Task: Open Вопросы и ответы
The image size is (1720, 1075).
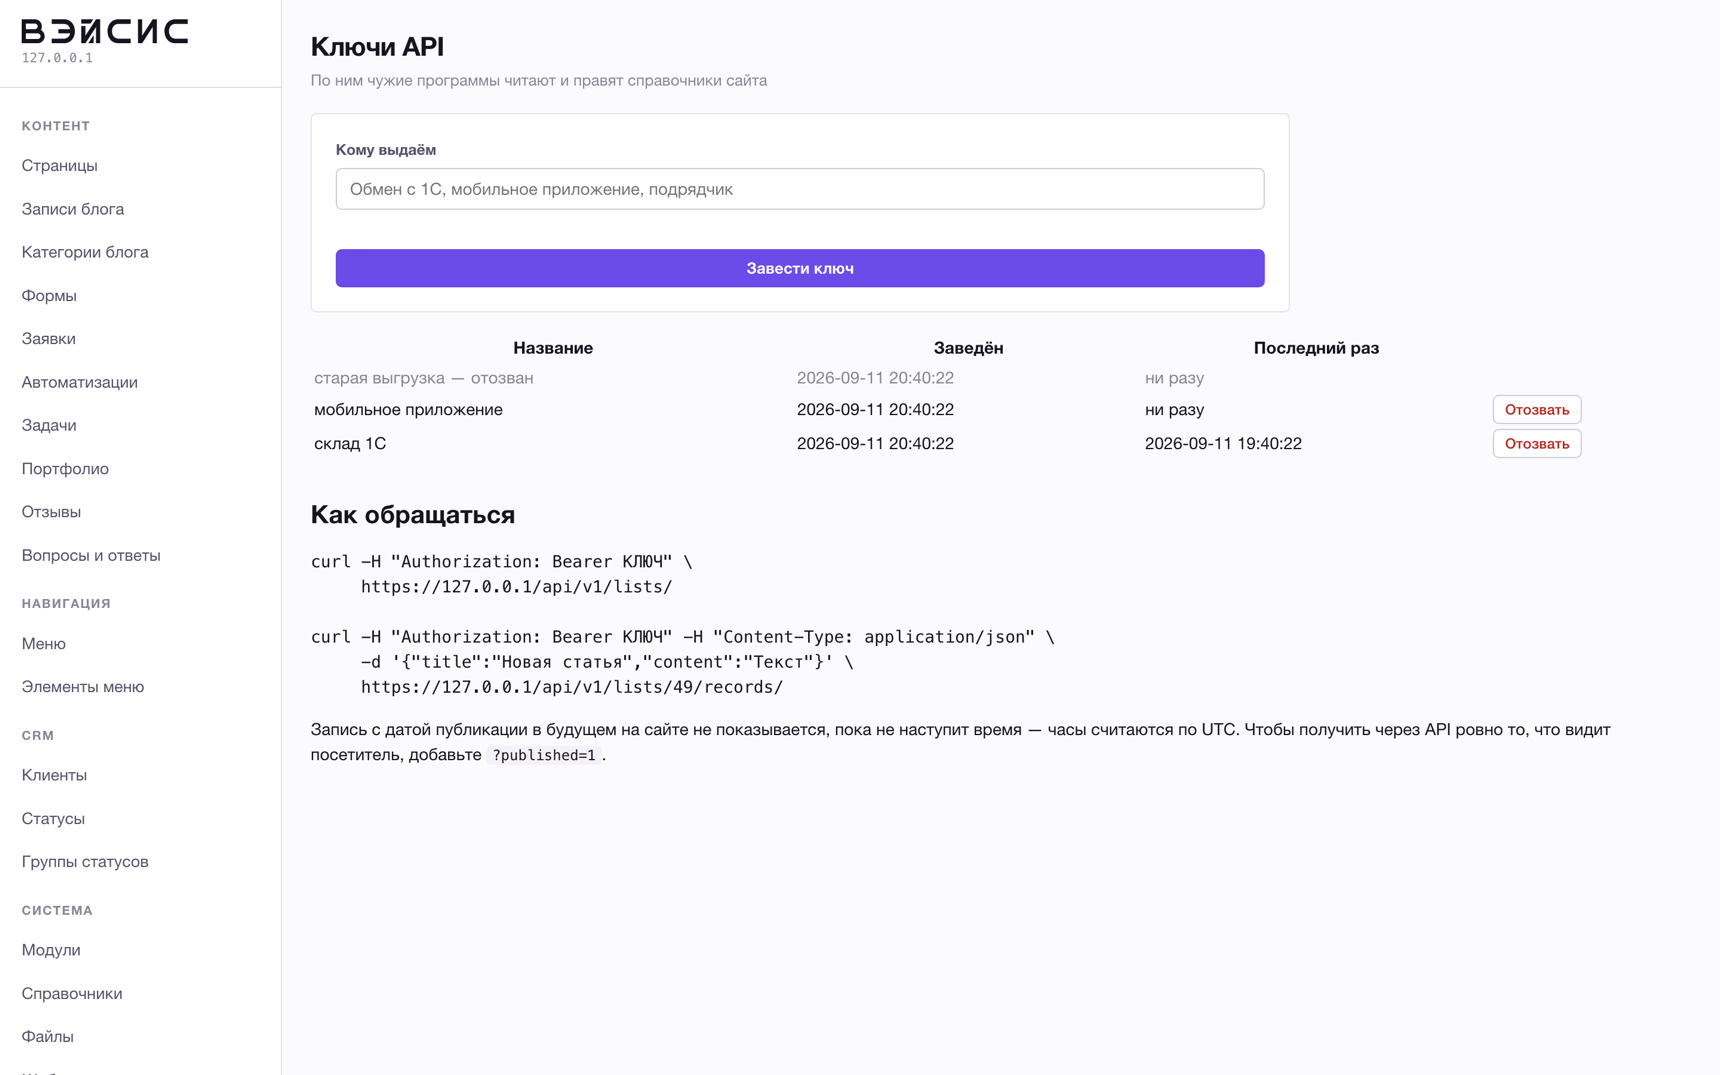Action: (x=91, y=555)
